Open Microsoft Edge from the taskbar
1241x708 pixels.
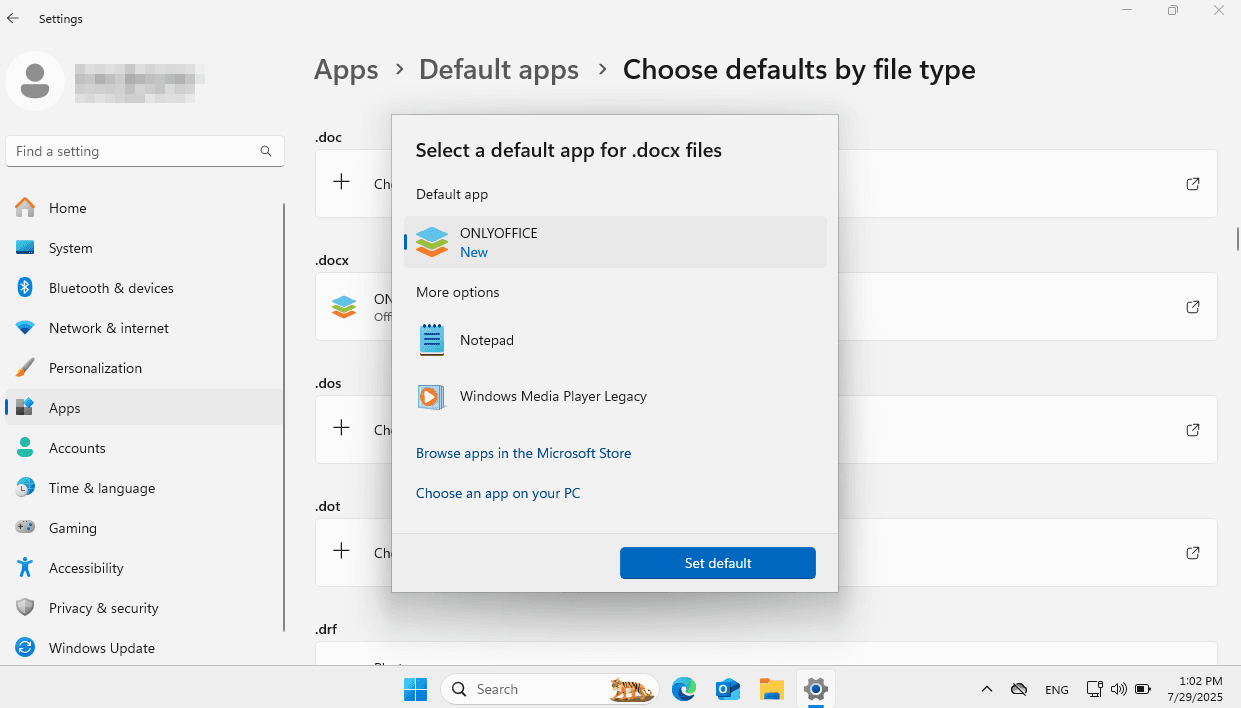684,689
